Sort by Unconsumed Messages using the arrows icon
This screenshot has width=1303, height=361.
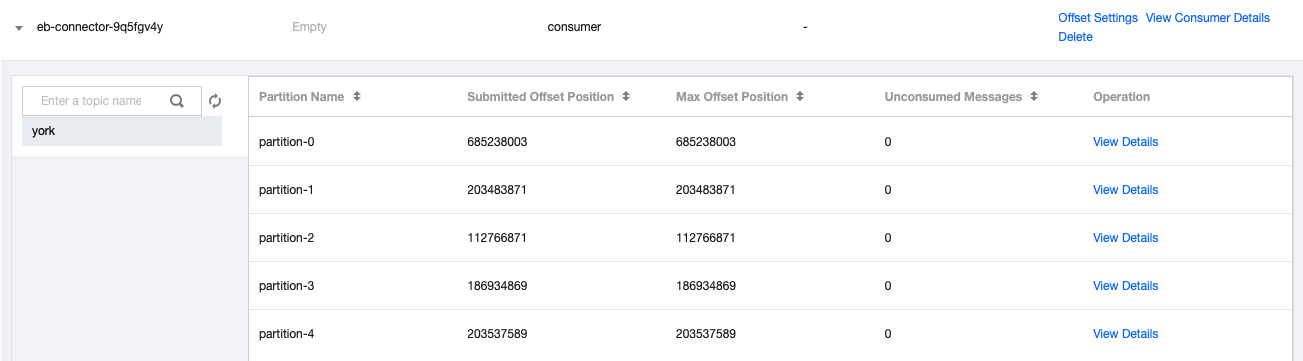coord(1034,97)
